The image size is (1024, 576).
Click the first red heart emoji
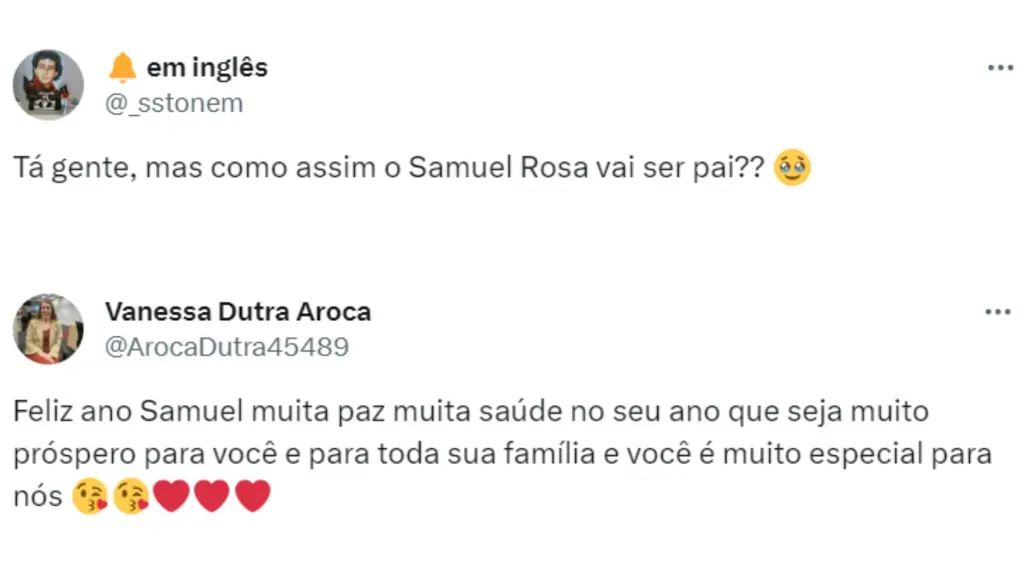tap(172, 496)
